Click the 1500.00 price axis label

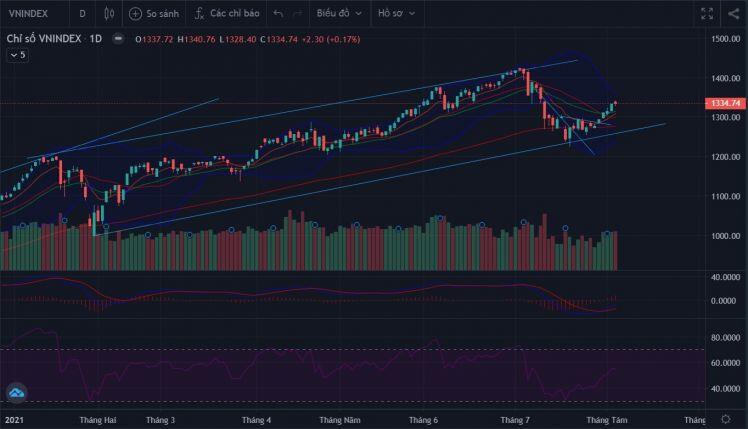point(726,39)
